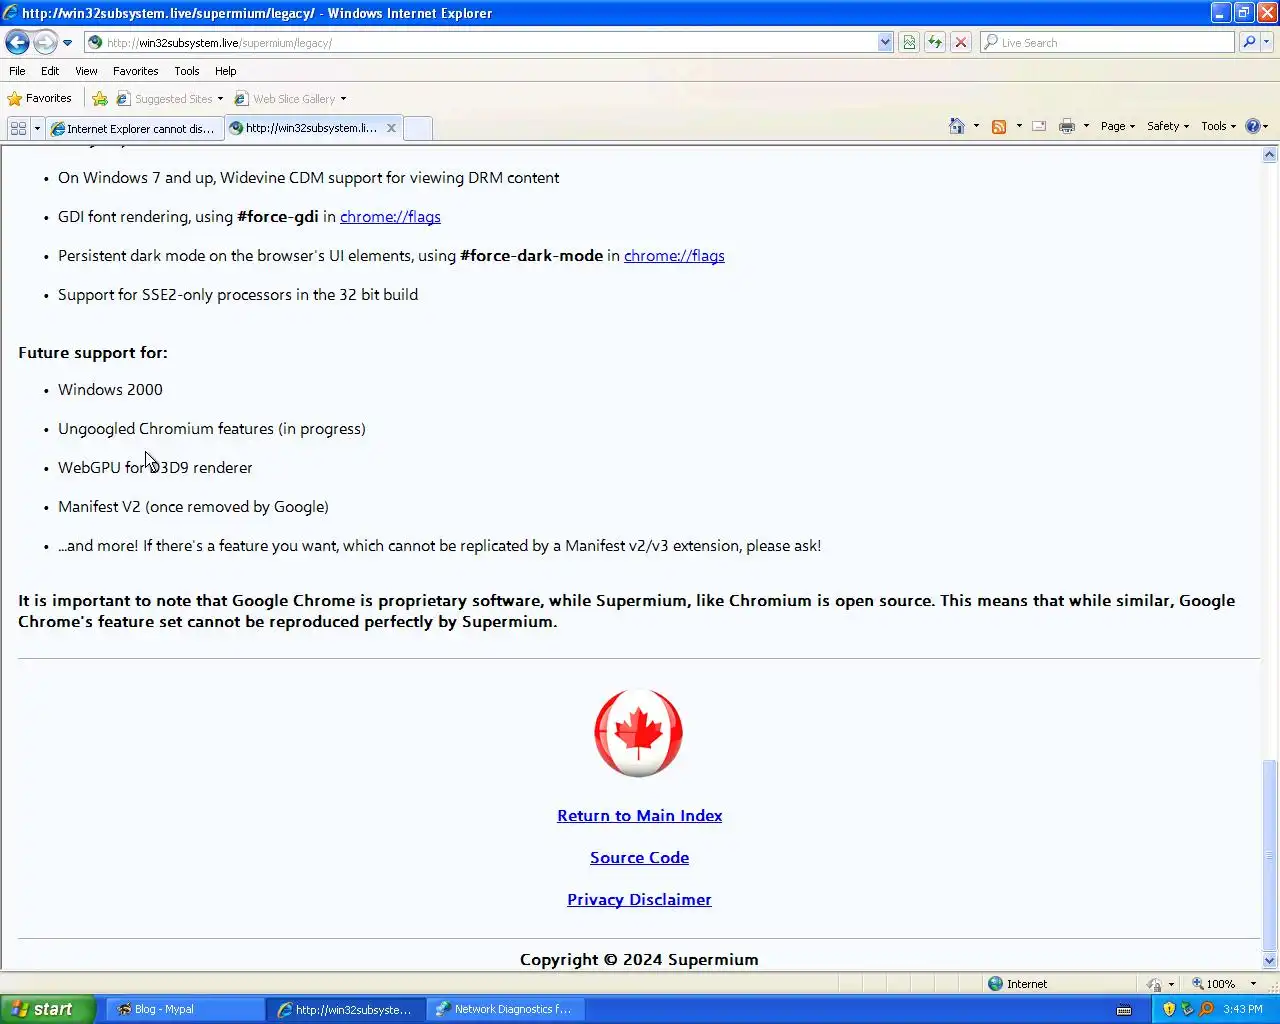Click the RSS Feeds icon
The height and width of the screenshot is (1024, 1280).
tap(998, 126)
